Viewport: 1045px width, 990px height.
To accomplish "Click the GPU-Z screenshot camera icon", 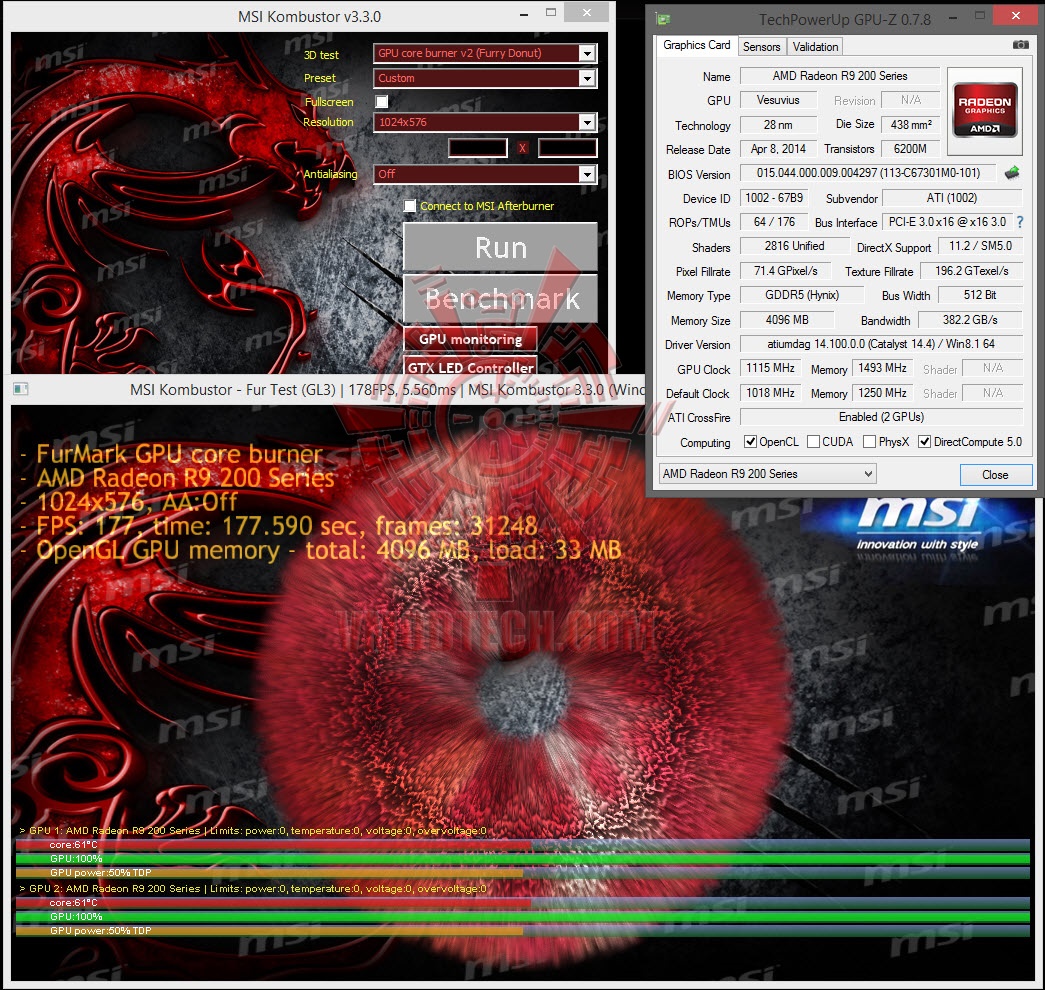I will click(1020, 45).
